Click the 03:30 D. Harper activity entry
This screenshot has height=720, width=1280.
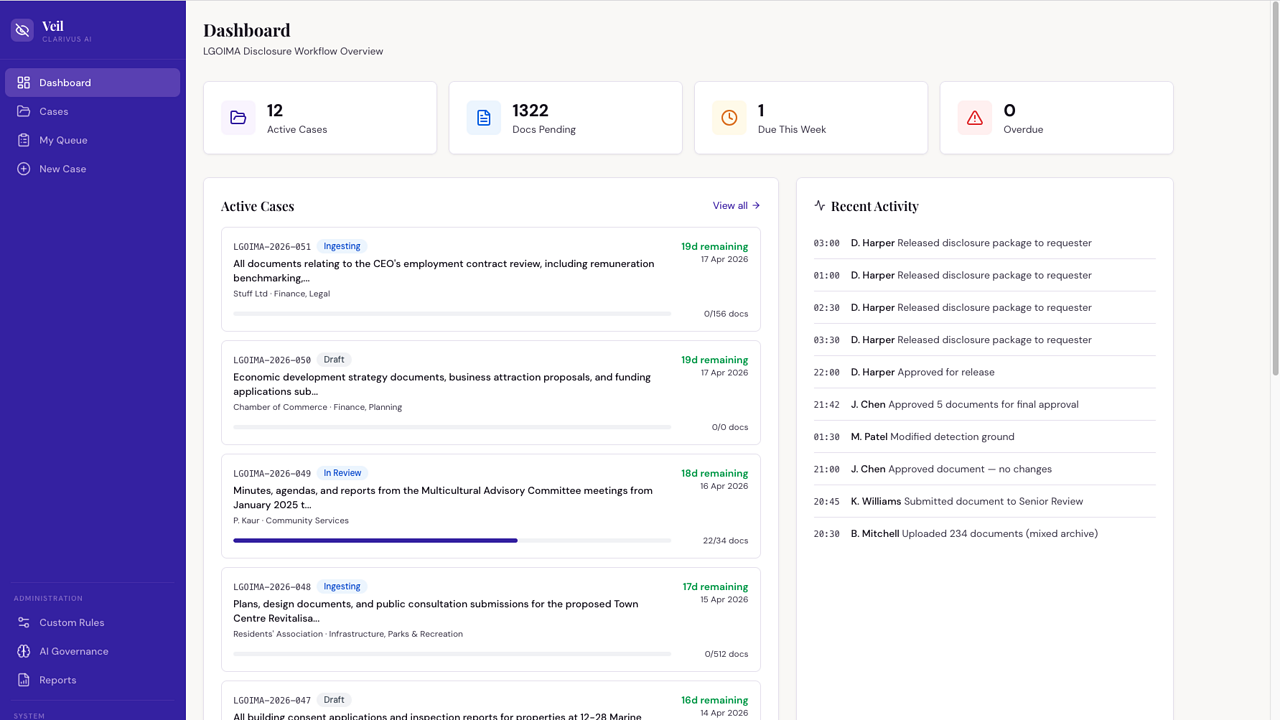[984, 340]
